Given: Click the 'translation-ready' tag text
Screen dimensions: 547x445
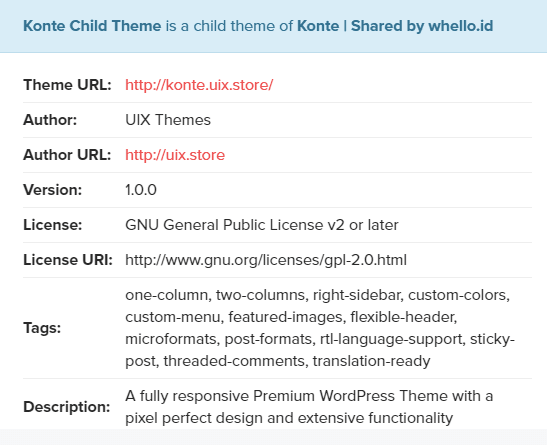Looking at the screenshot, I should tap(371, 361).
